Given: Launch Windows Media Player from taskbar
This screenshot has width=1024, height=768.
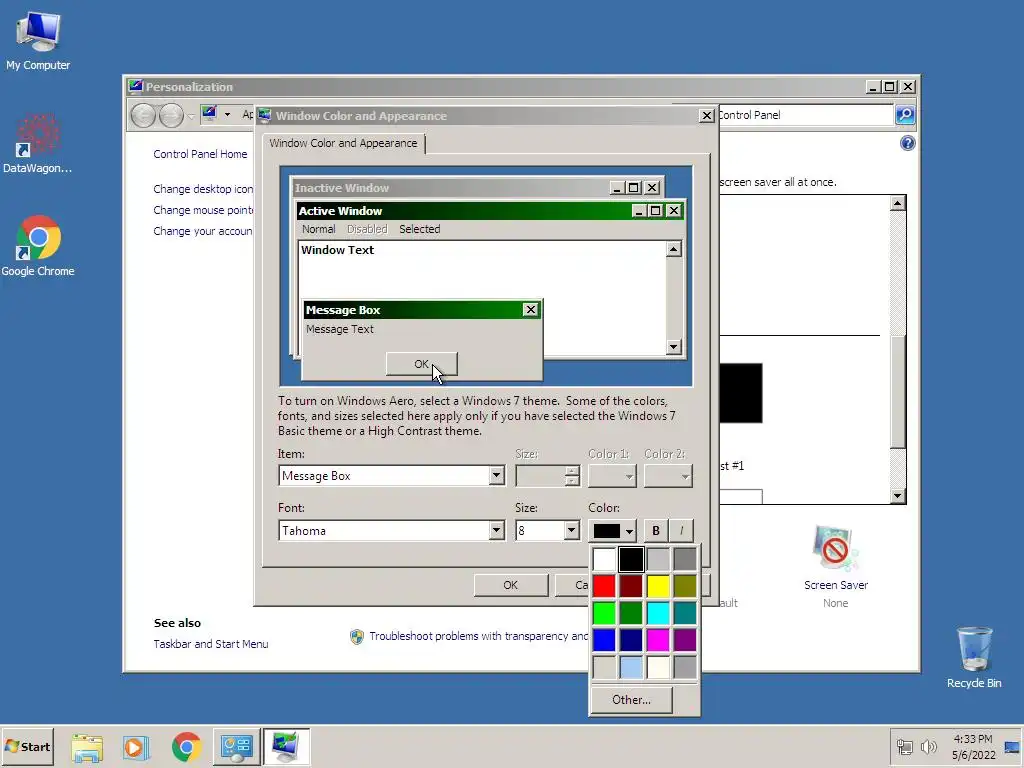Looking at the screenshot, I should 136,747.
